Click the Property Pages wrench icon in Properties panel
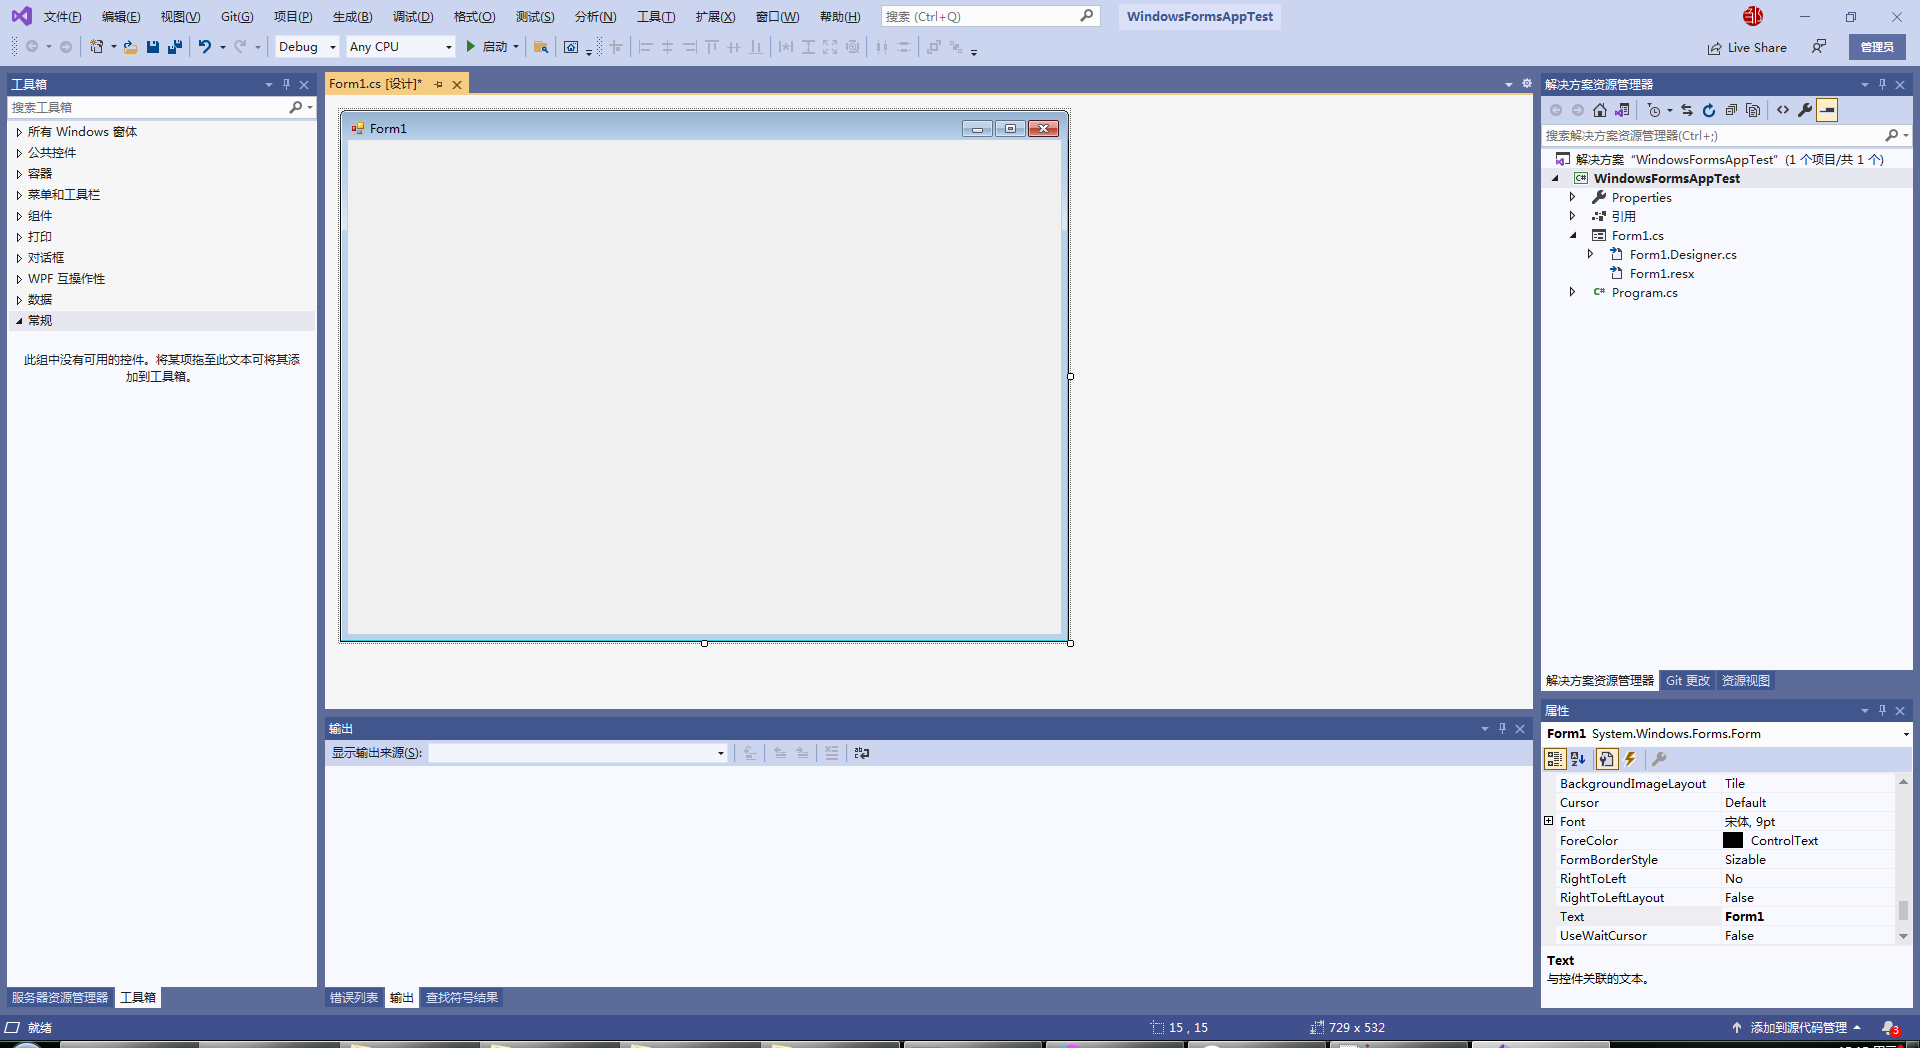1920x1048 pixels. pos(1659,759)
